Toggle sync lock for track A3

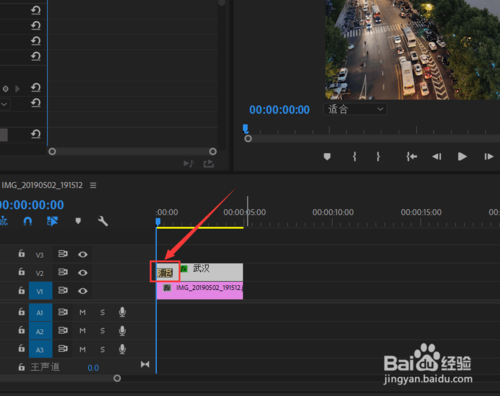click(63, 349)
